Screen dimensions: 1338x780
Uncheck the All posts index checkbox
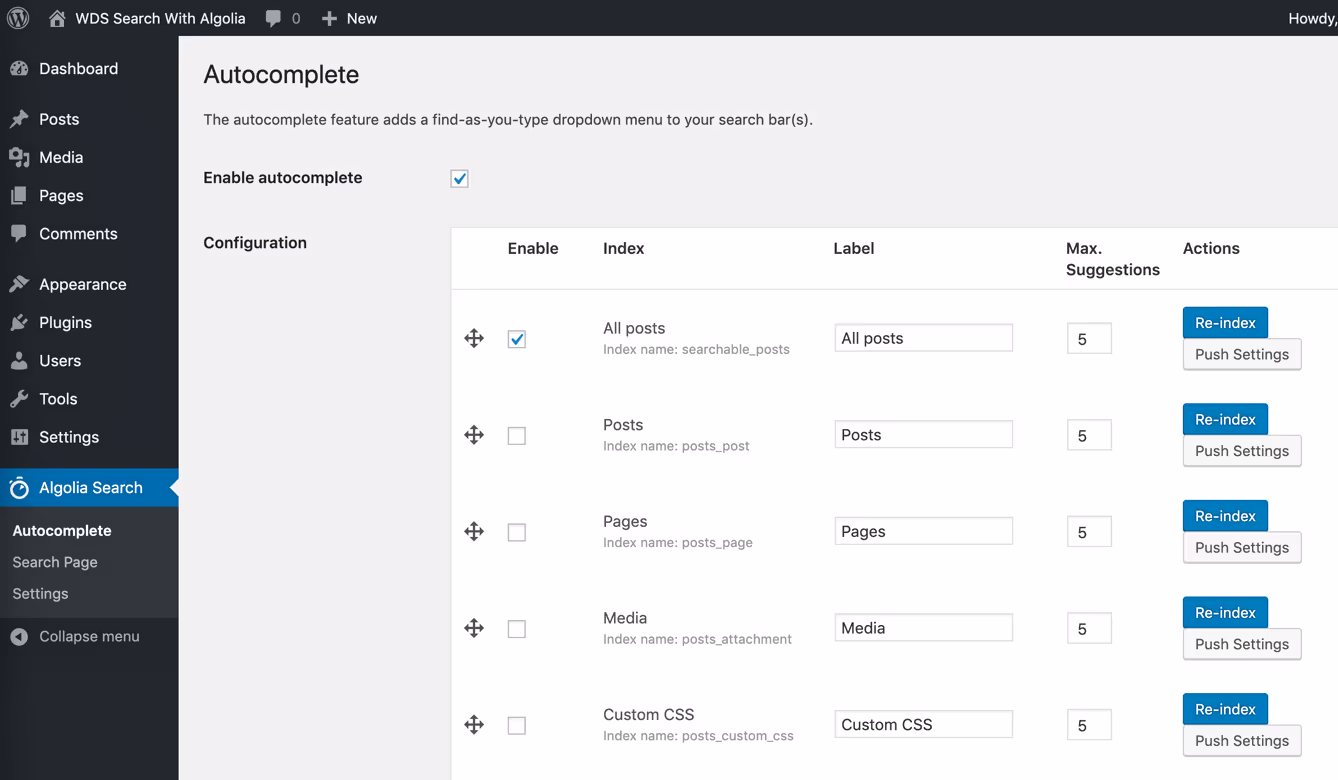[516, 339]
